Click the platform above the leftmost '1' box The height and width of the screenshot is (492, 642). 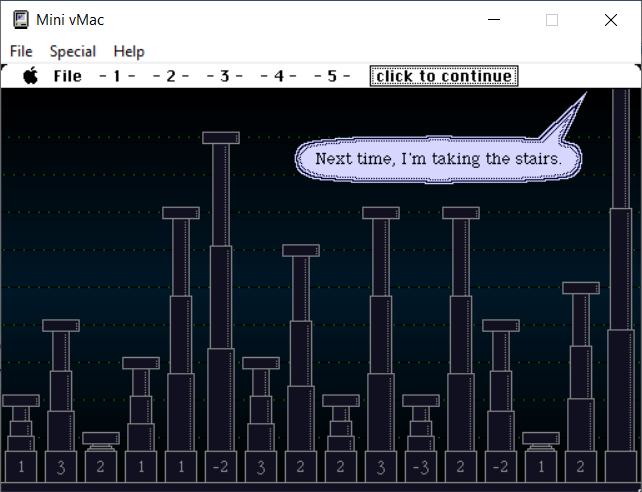coord(21,400)
